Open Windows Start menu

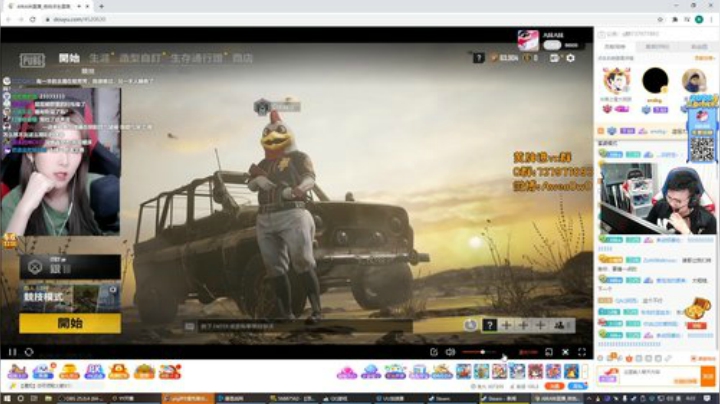pyautogui.click(x=7, y=398)
